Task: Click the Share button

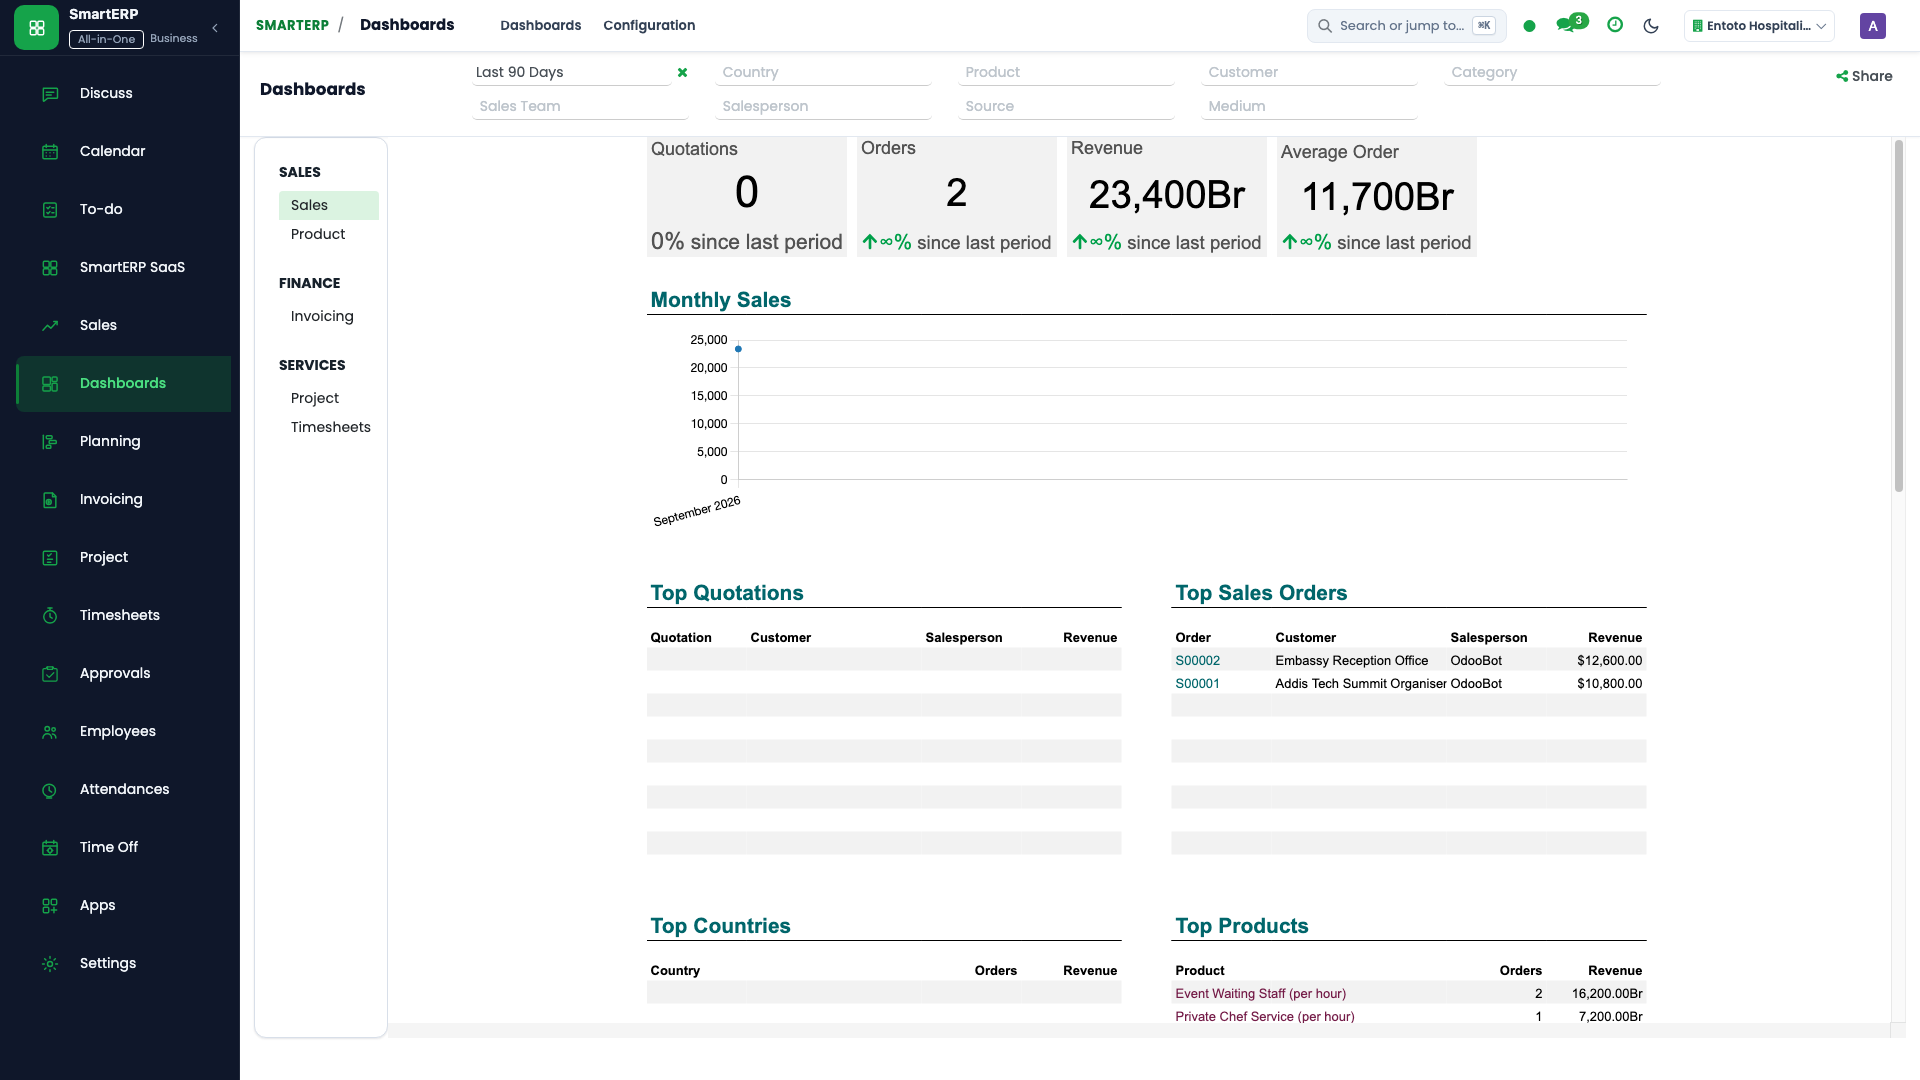Action: coord(1864,76)
